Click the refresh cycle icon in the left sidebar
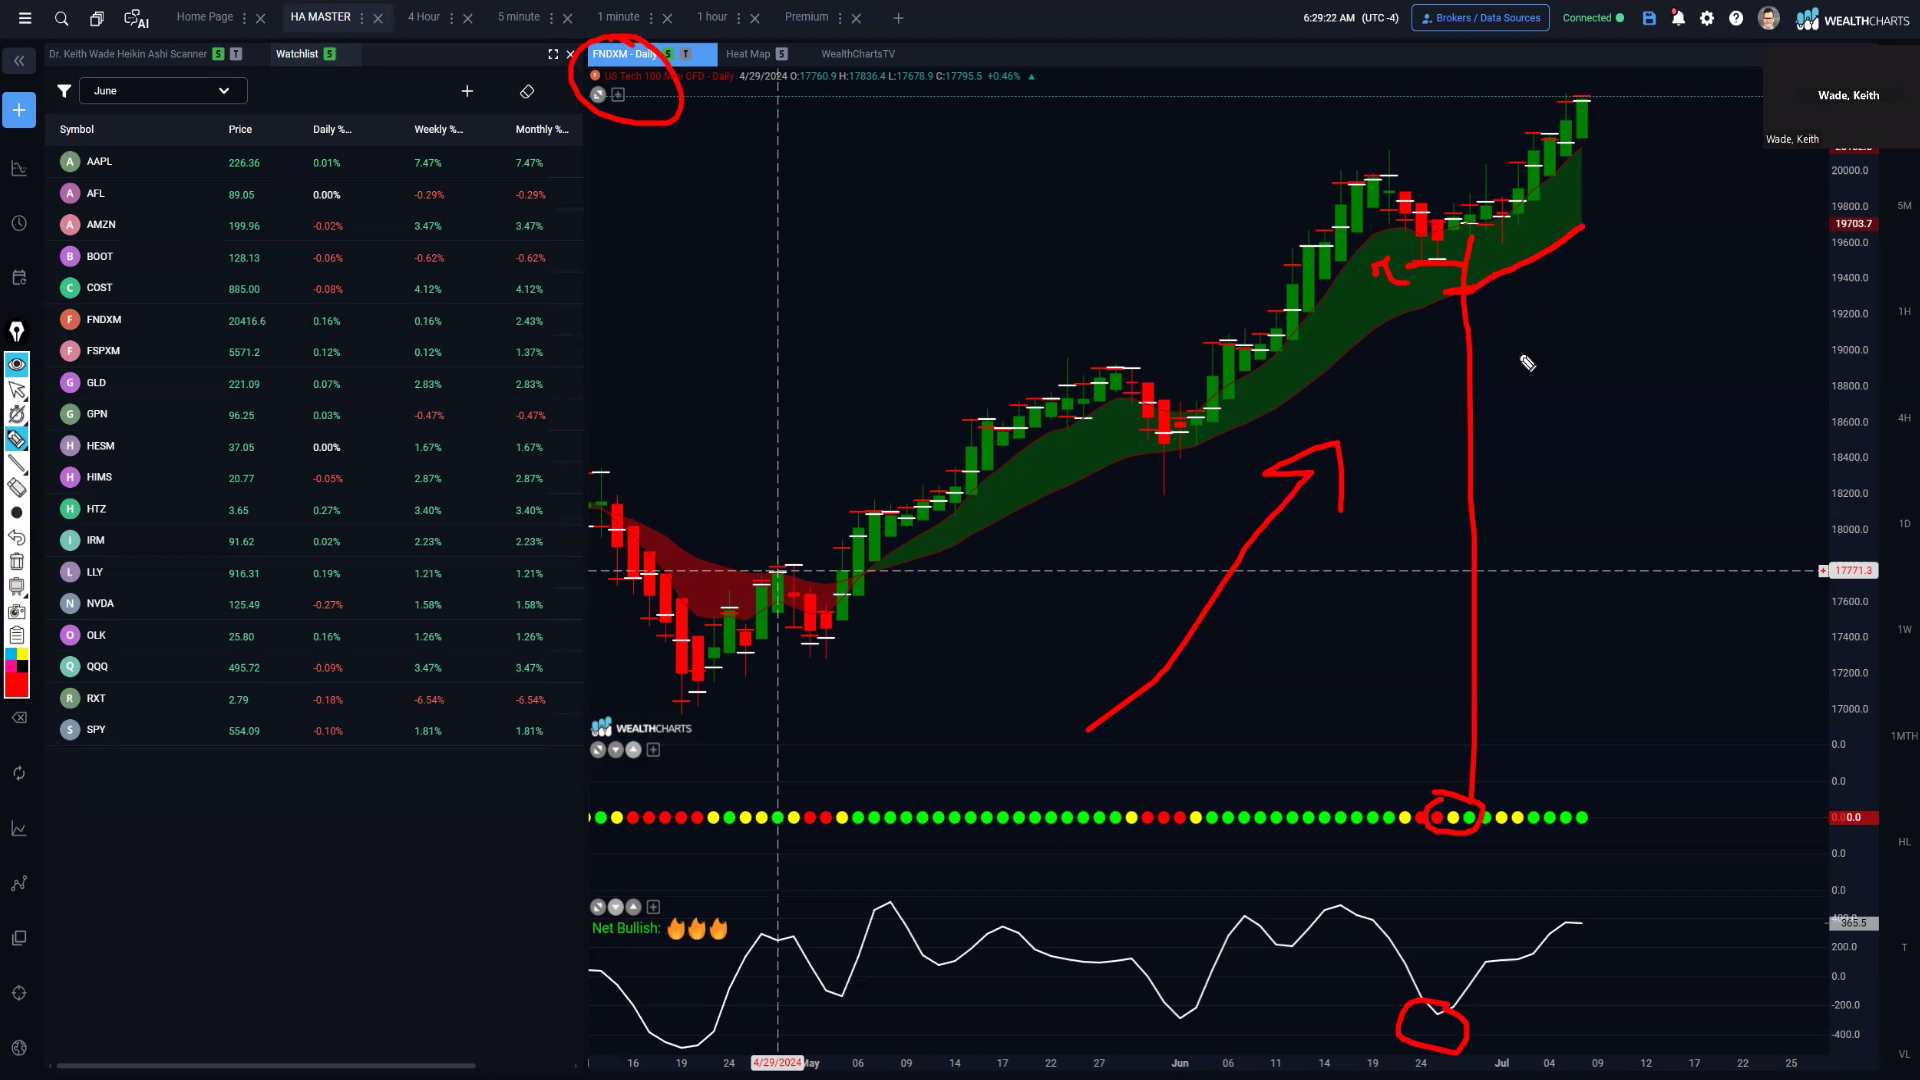The image size is (1920, 1080). [19, 773]
